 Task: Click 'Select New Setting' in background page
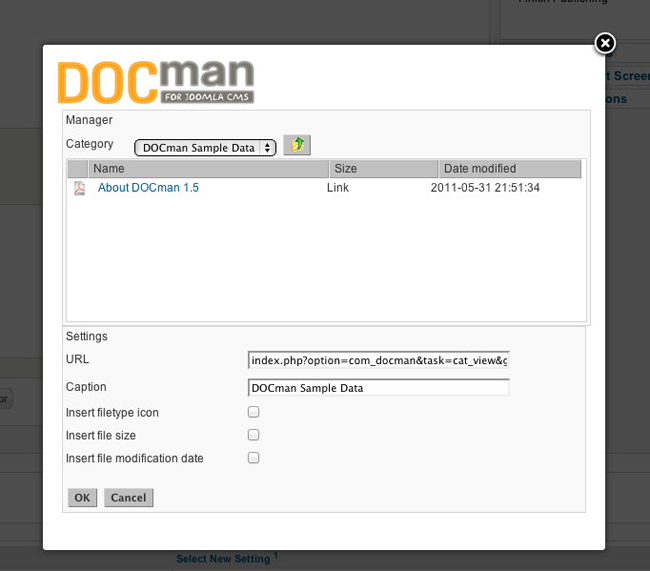coord(223,559)
